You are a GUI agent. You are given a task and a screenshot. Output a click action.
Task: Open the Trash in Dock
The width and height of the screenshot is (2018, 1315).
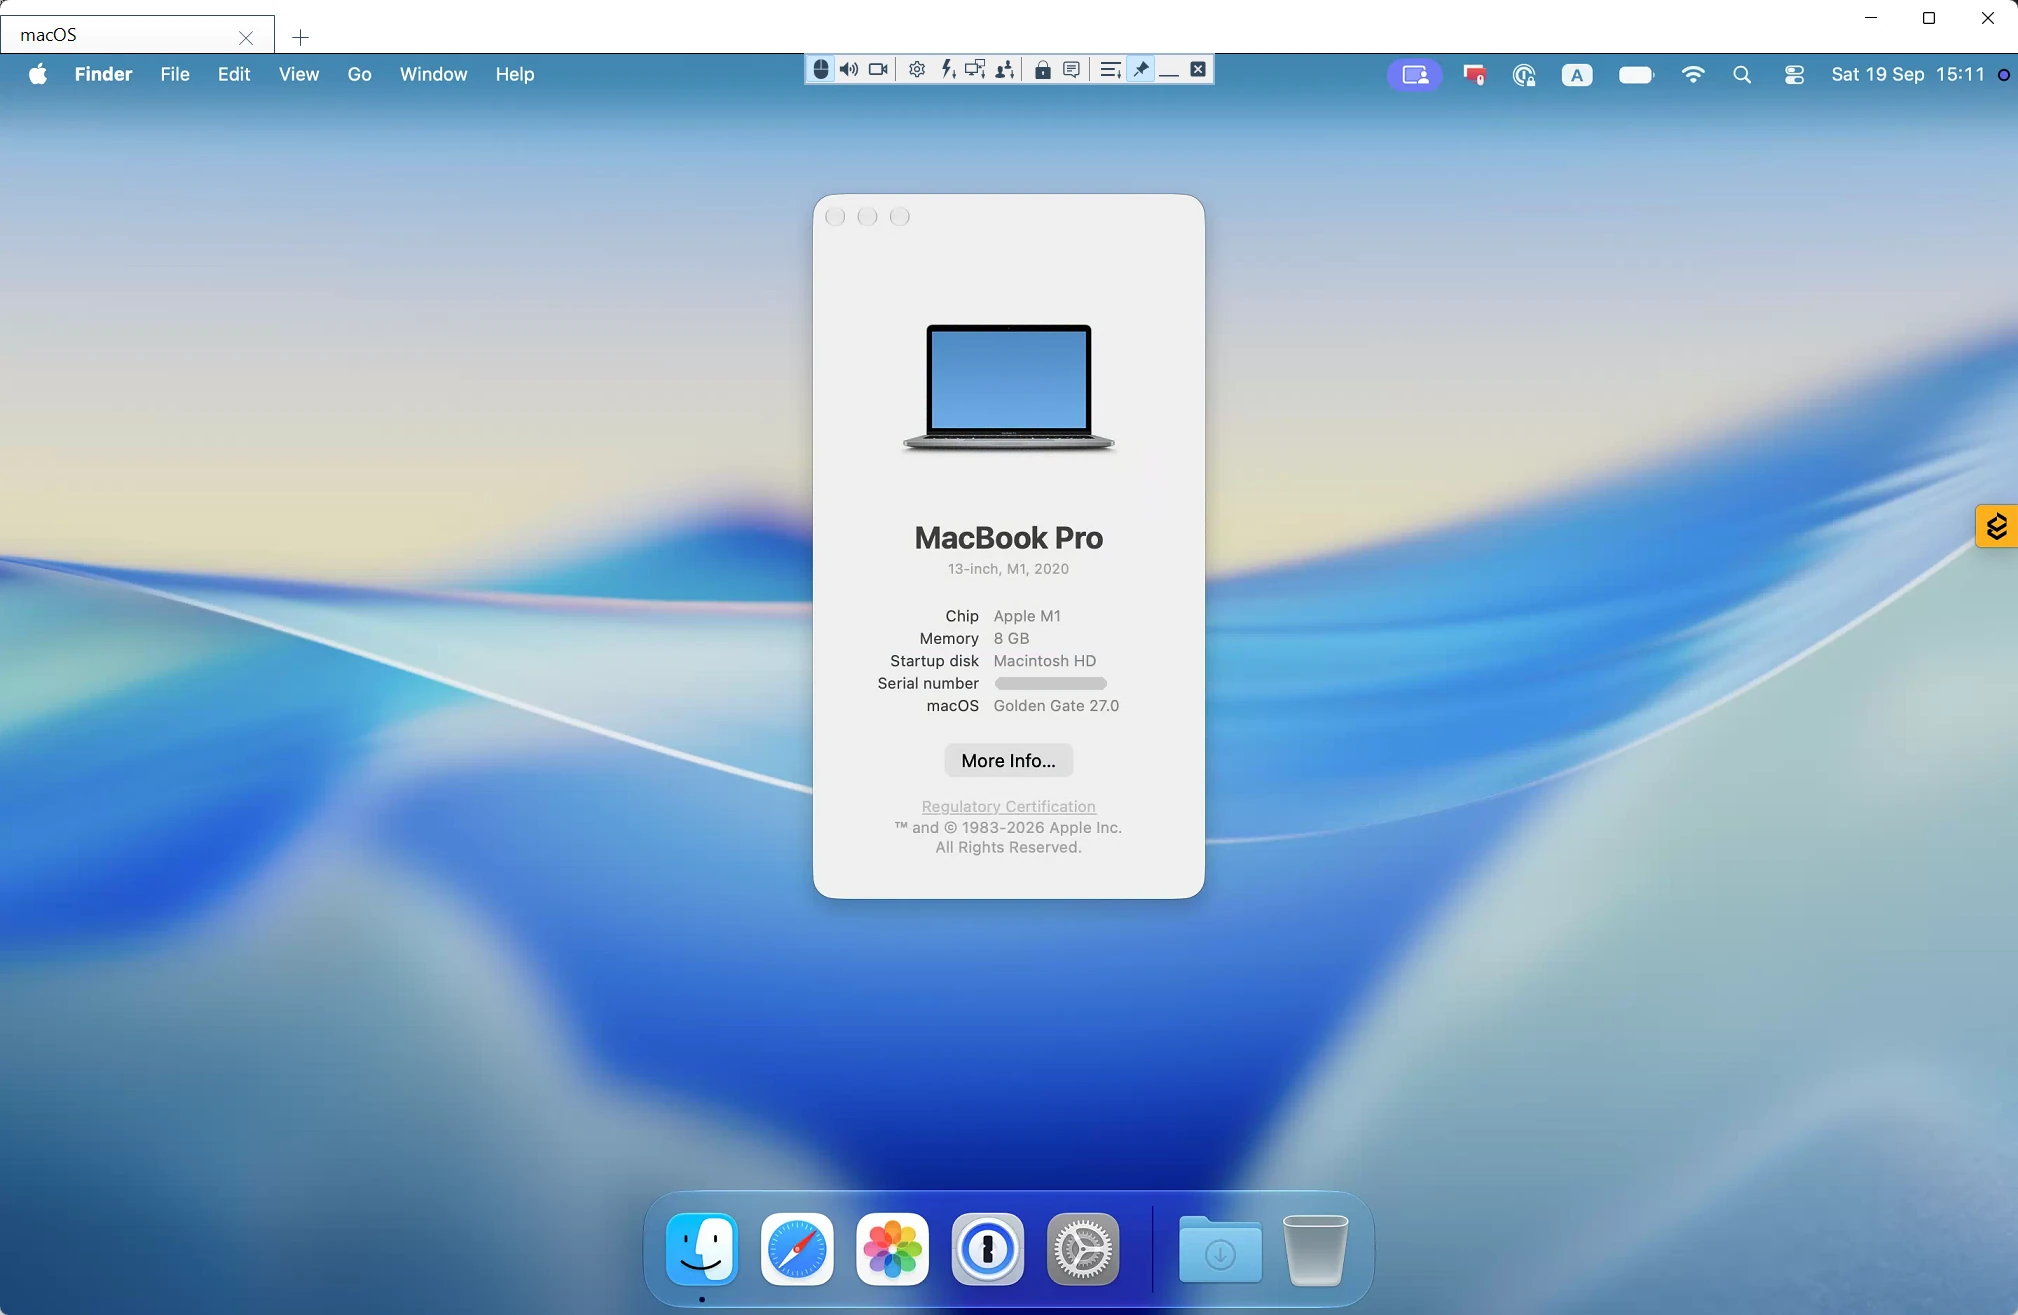pos(1315,1249)
